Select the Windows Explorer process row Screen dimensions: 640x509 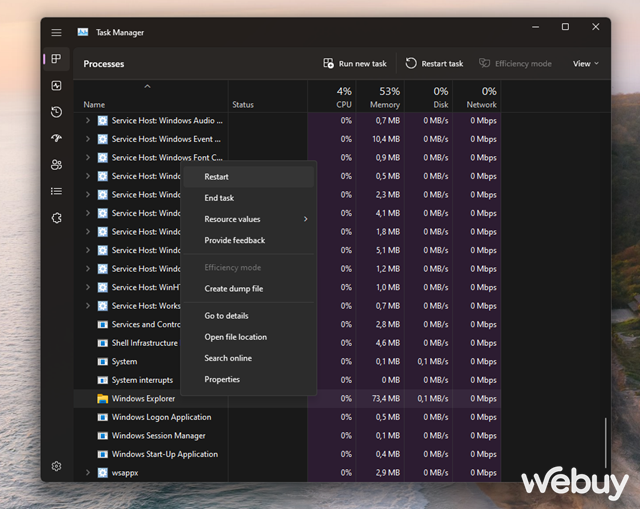click(287, 398)
